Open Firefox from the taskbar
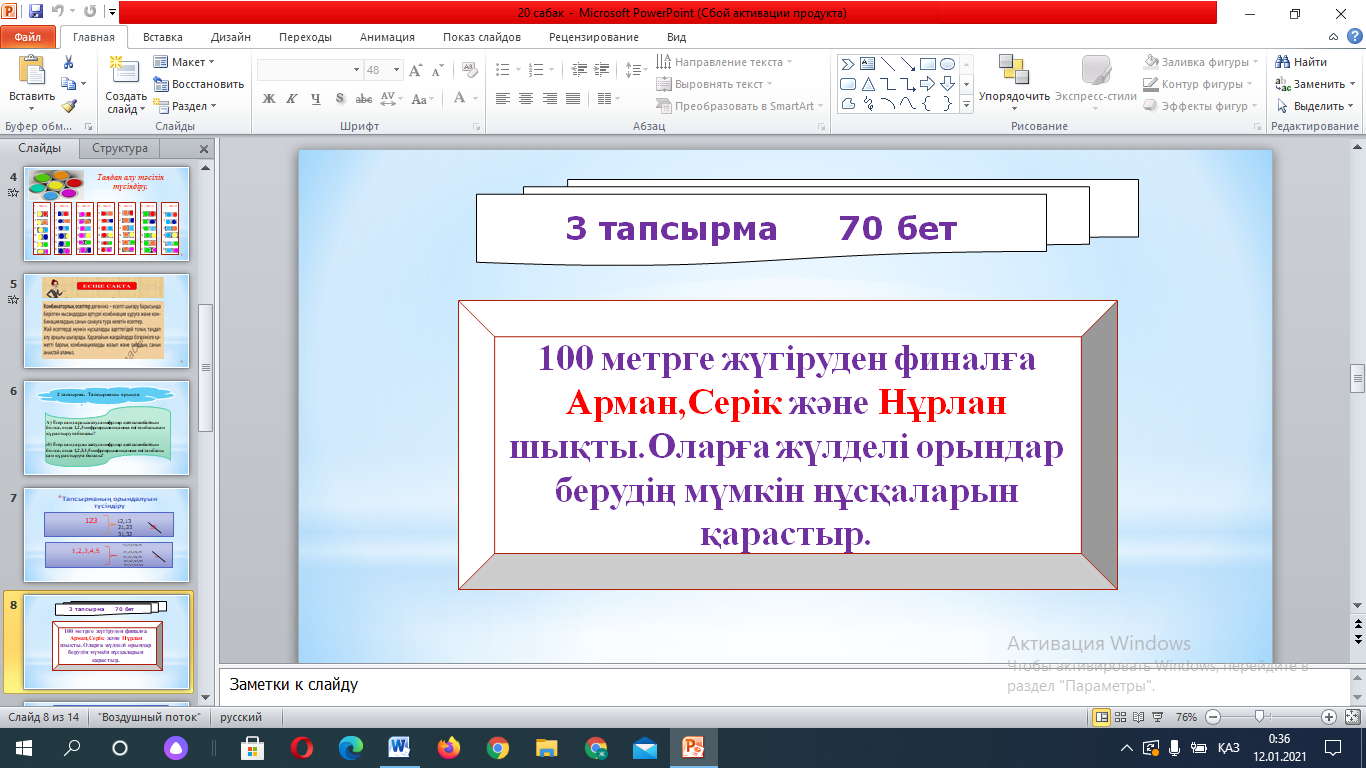 point(449,747)
